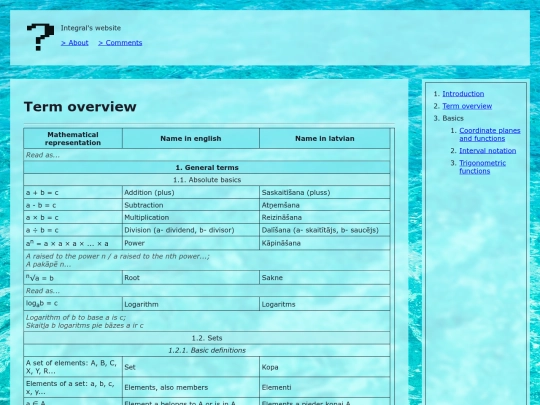Jump to Term overview in the contents list
The image size is (540, 405).
[467, 106]
